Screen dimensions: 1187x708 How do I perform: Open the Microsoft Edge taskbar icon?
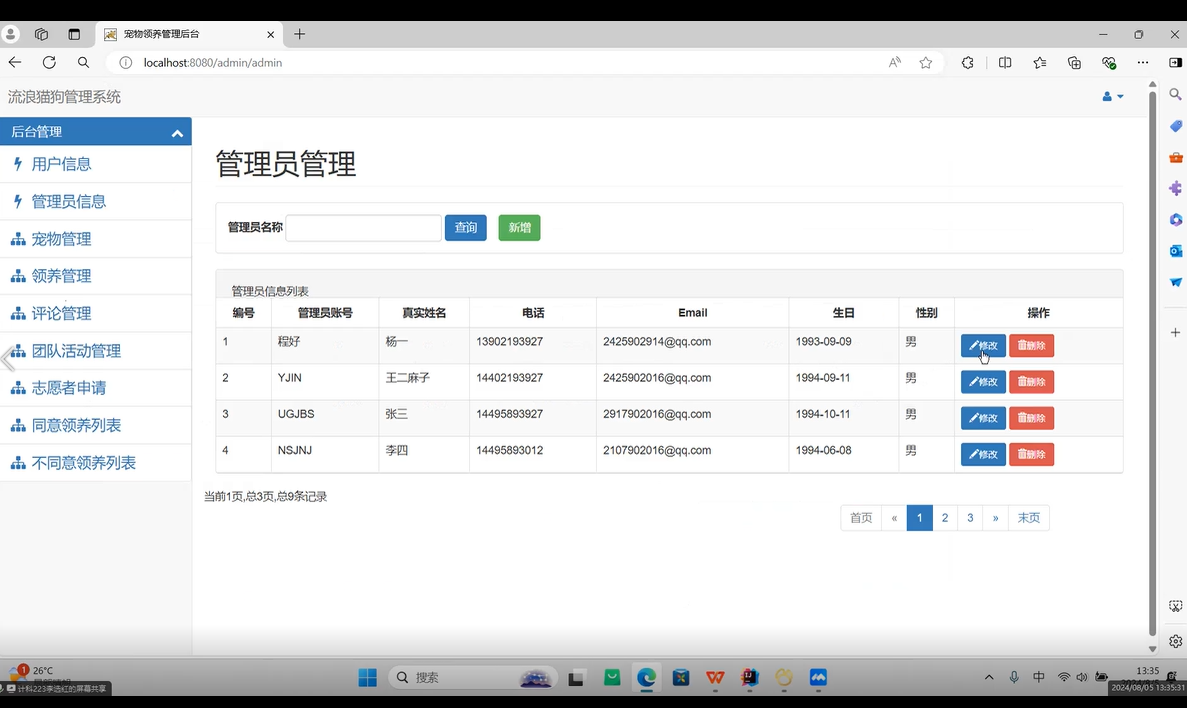pyautogui.click(x=646, y=677)
